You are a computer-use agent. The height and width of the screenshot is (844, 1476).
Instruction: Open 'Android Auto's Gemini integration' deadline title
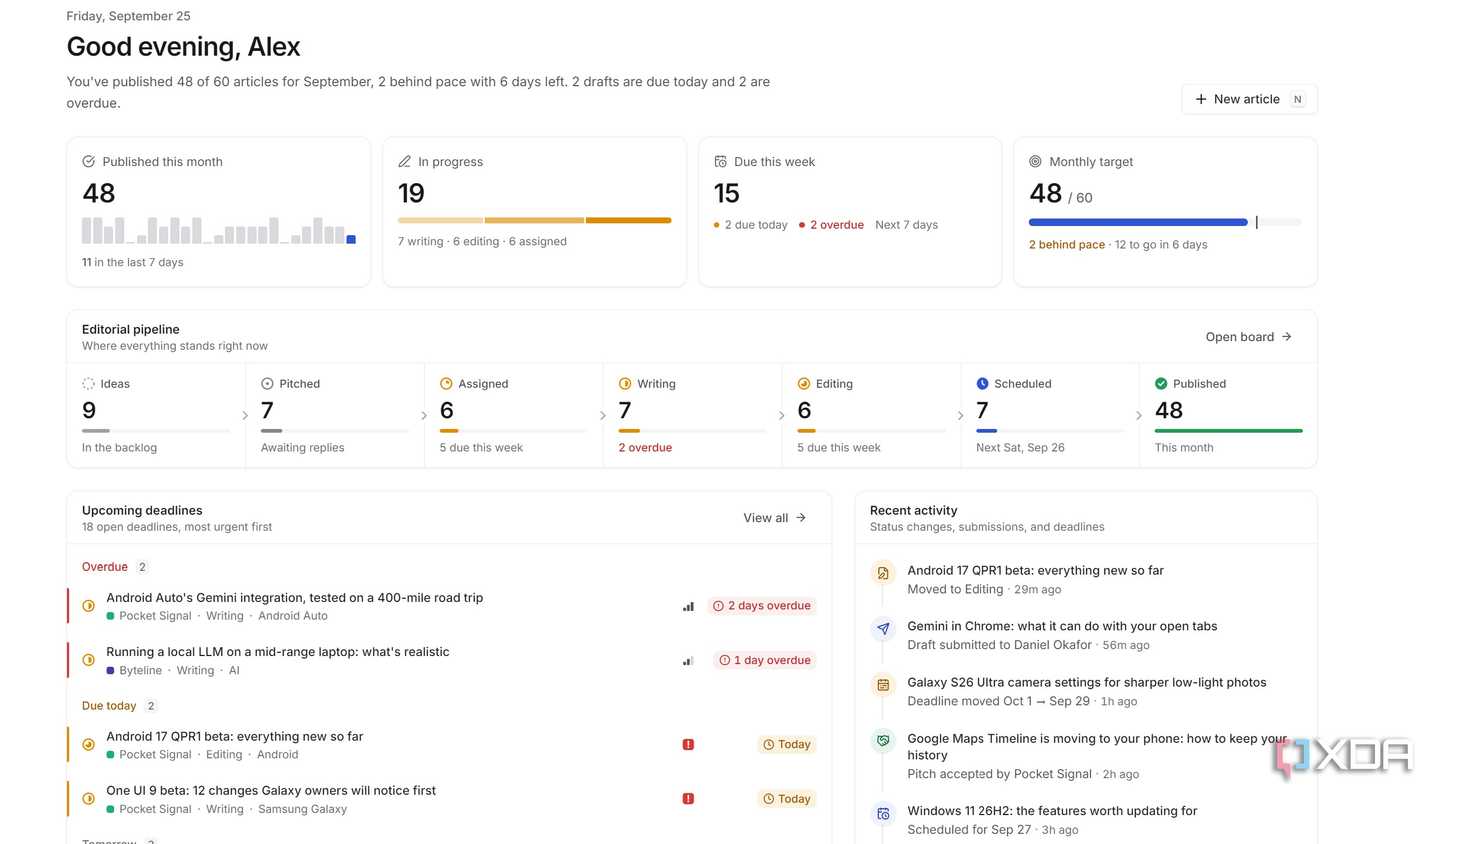pyautogui.click(x=295, y=598)
